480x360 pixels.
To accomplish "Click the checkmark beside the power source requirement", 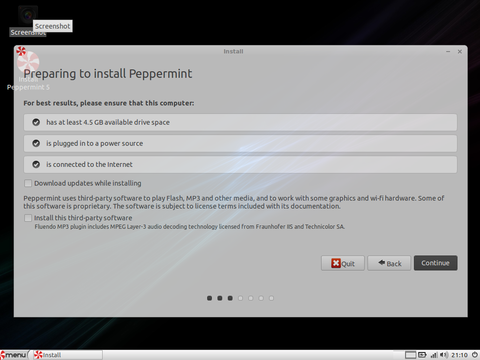I will coord(36,143).
